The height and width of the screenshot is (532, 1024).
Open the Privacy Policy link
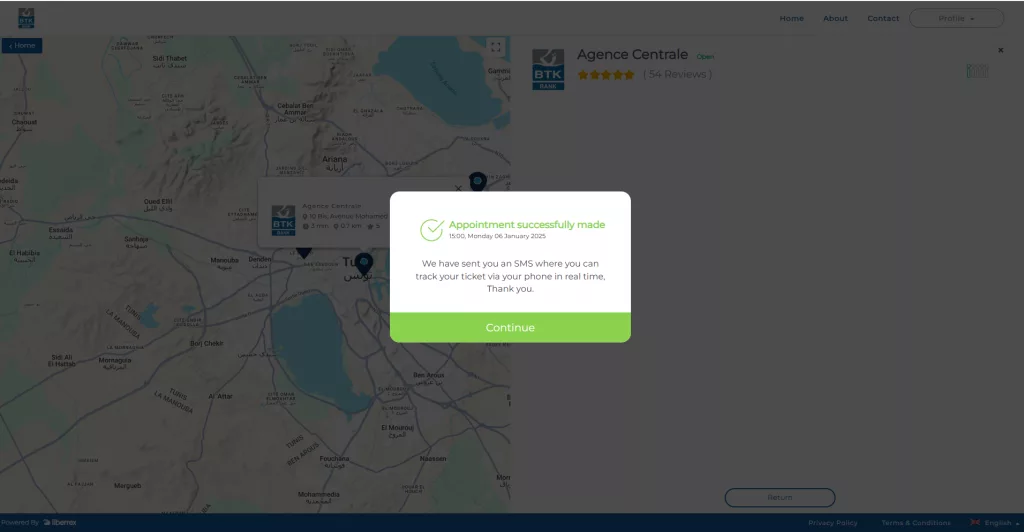pos(833,523)
